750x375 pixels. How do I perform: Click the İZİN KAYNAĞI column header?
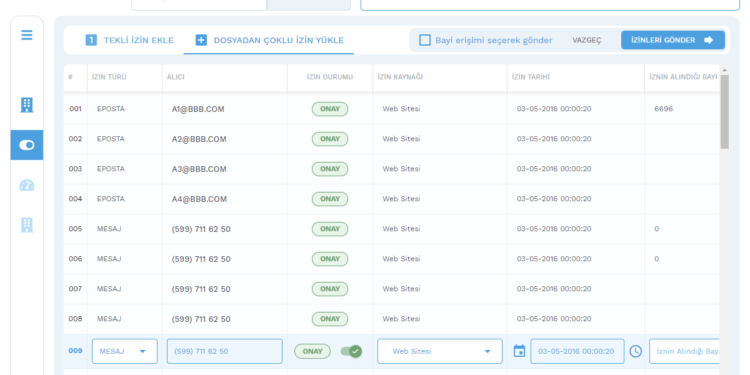400,77
